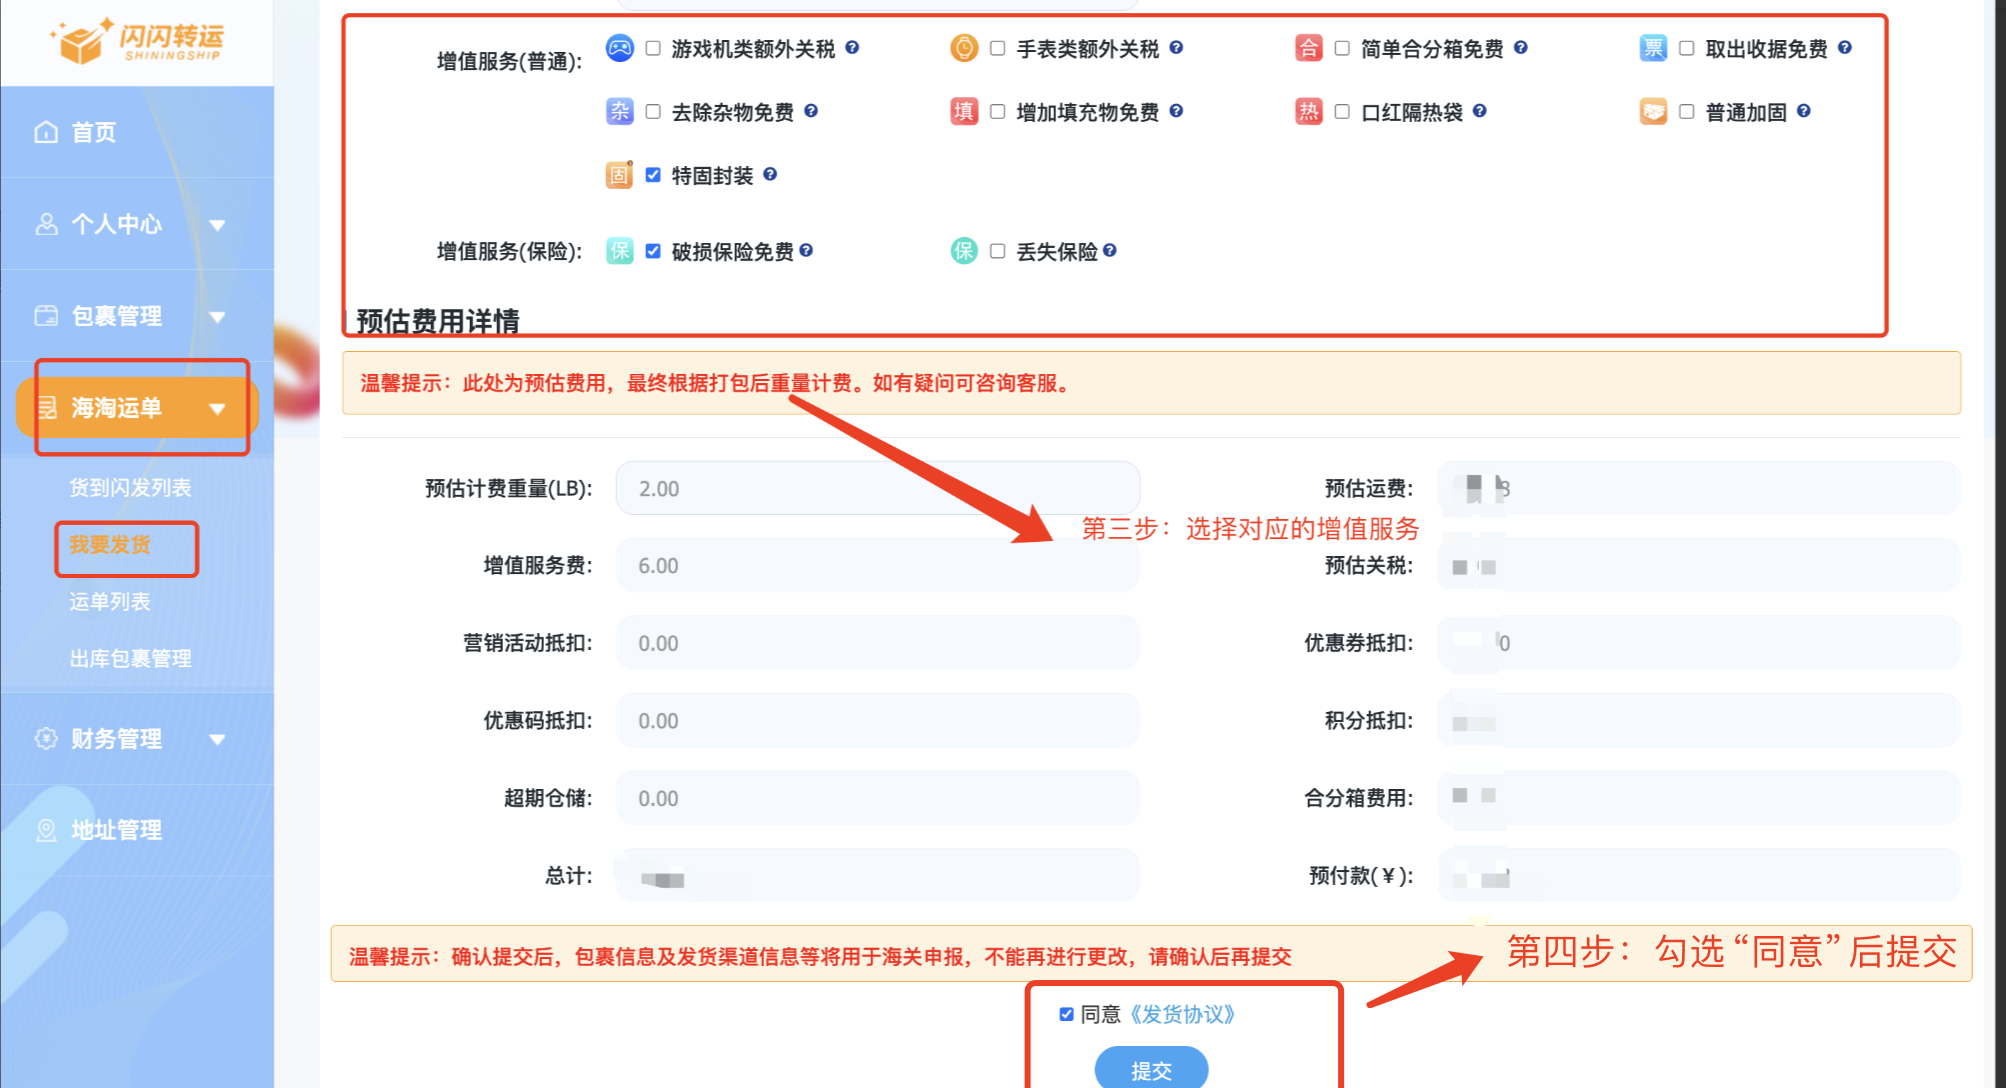The width and height of the screenshot is (2006, 1088).
Task: Expand the 个人中心 menu arrow
Action: click(217, 225)
